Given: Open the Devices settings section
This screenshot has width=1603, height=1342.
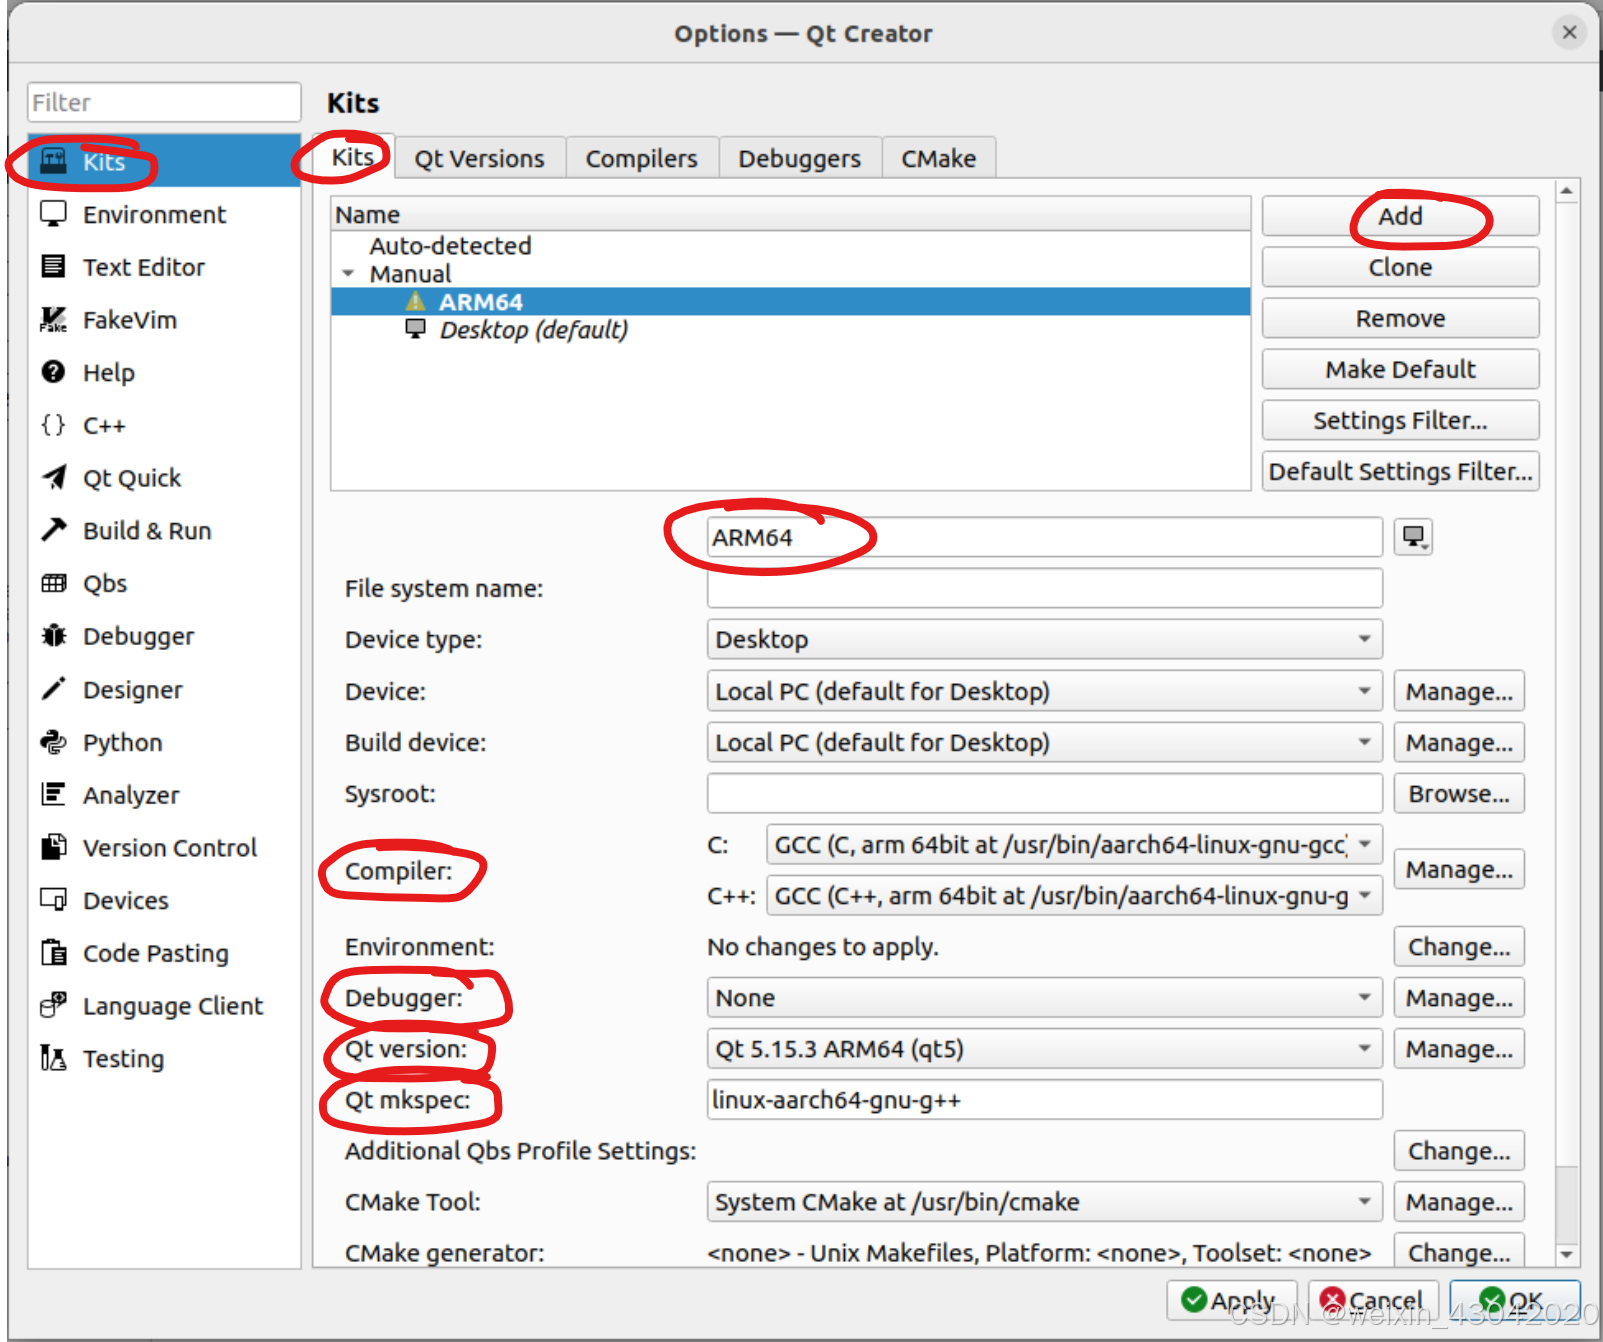Looking at the screenshot, I should (126, 900).
